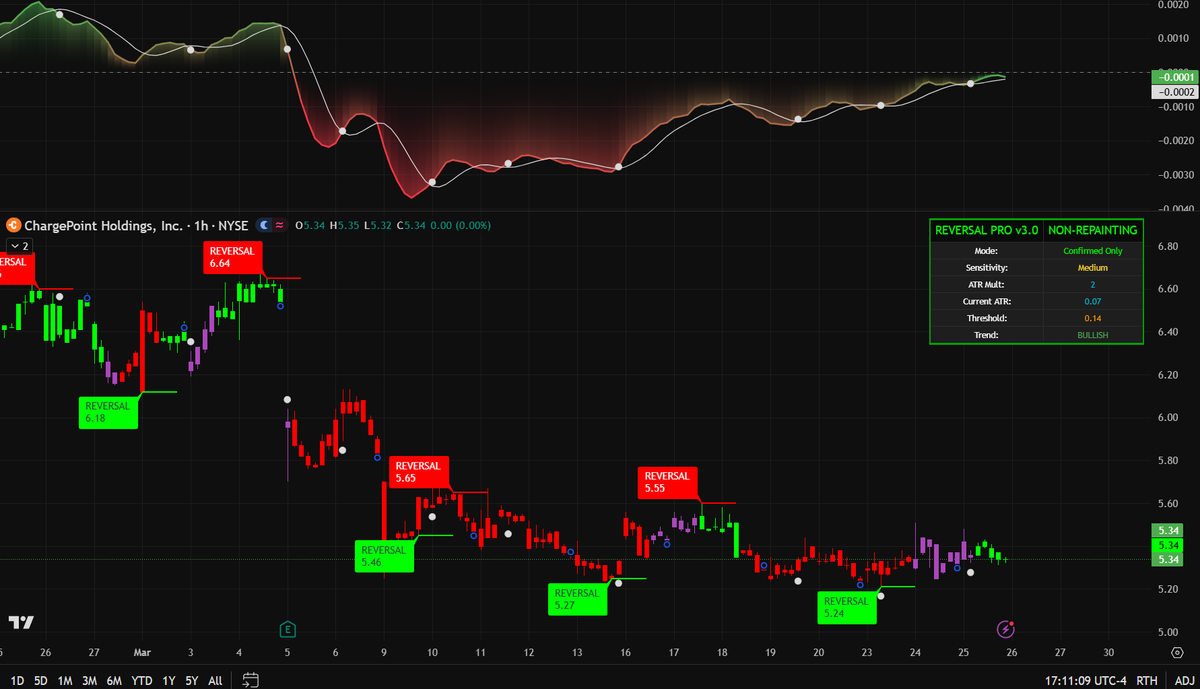
Task: Set chart range to 3M
Action: click(90, 680)
